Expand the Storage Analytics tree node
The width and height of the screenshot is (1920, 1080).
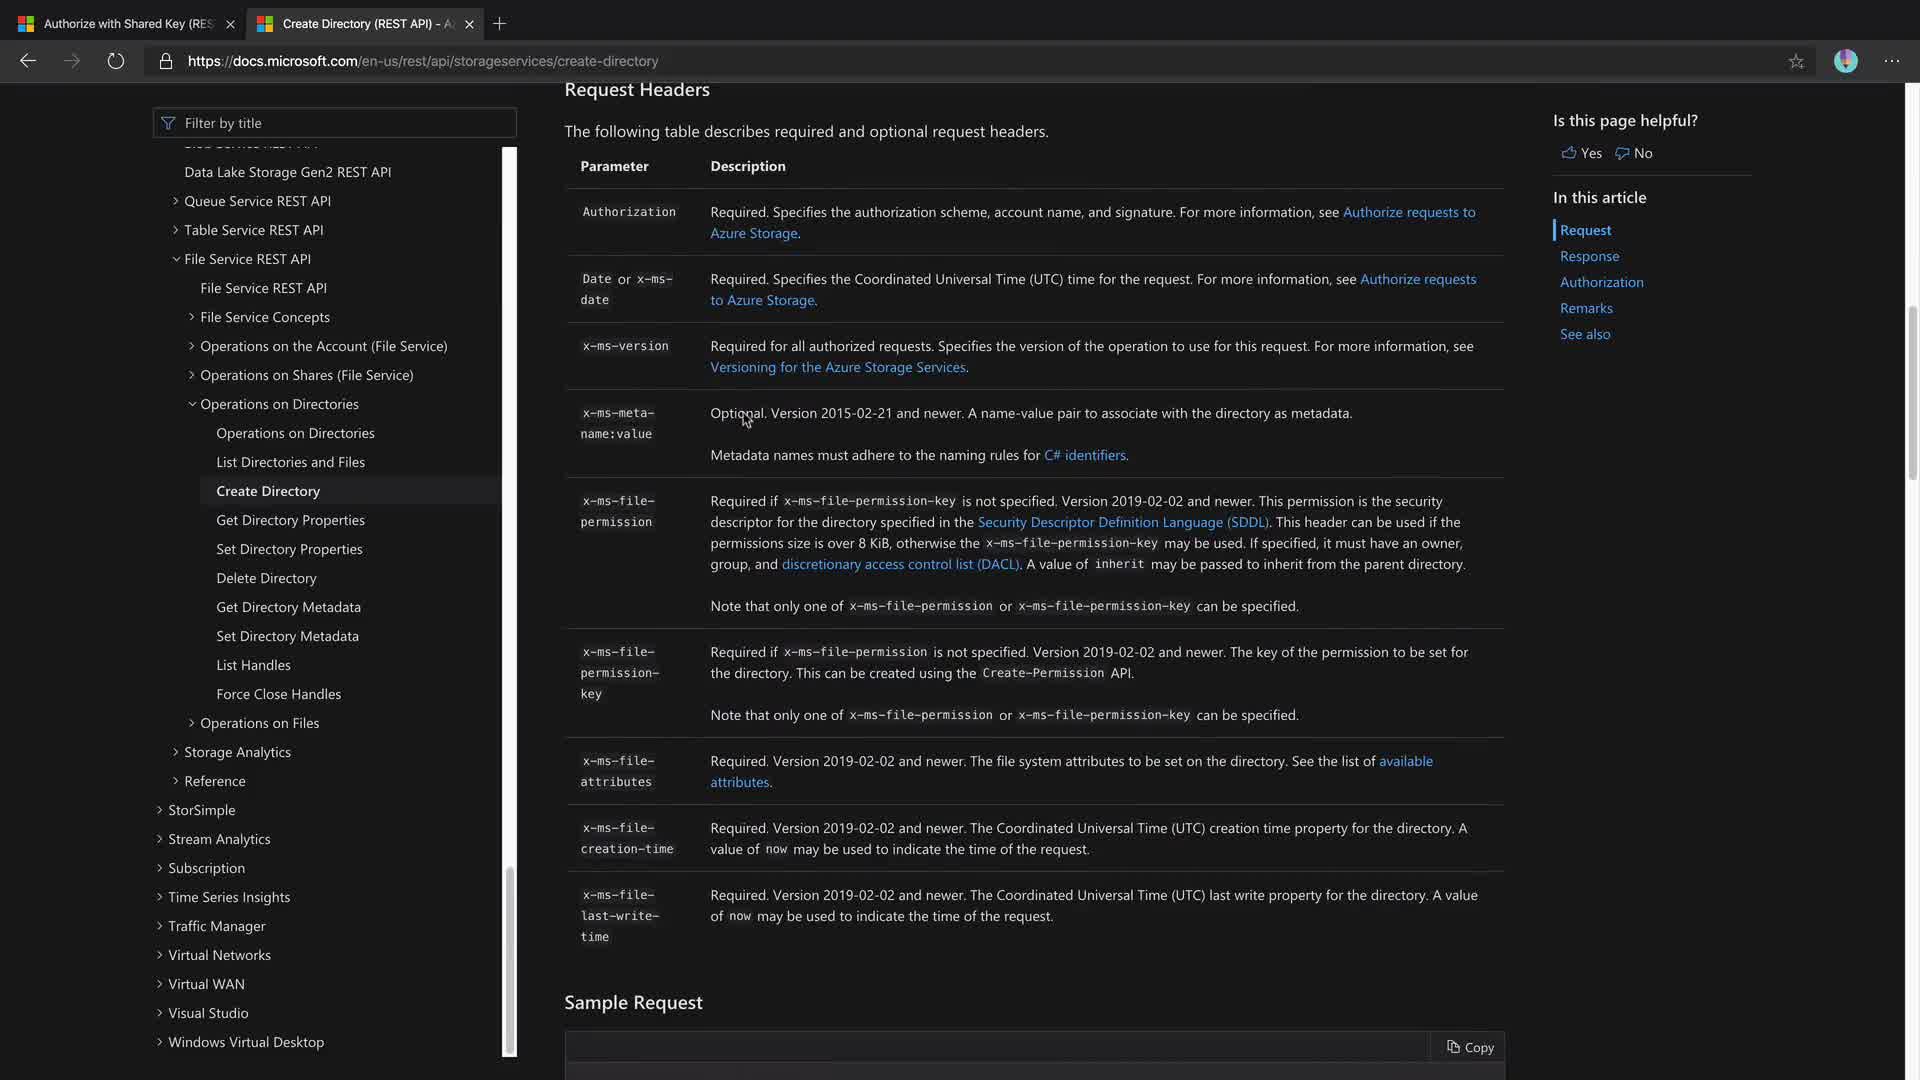tap(176, 752)
